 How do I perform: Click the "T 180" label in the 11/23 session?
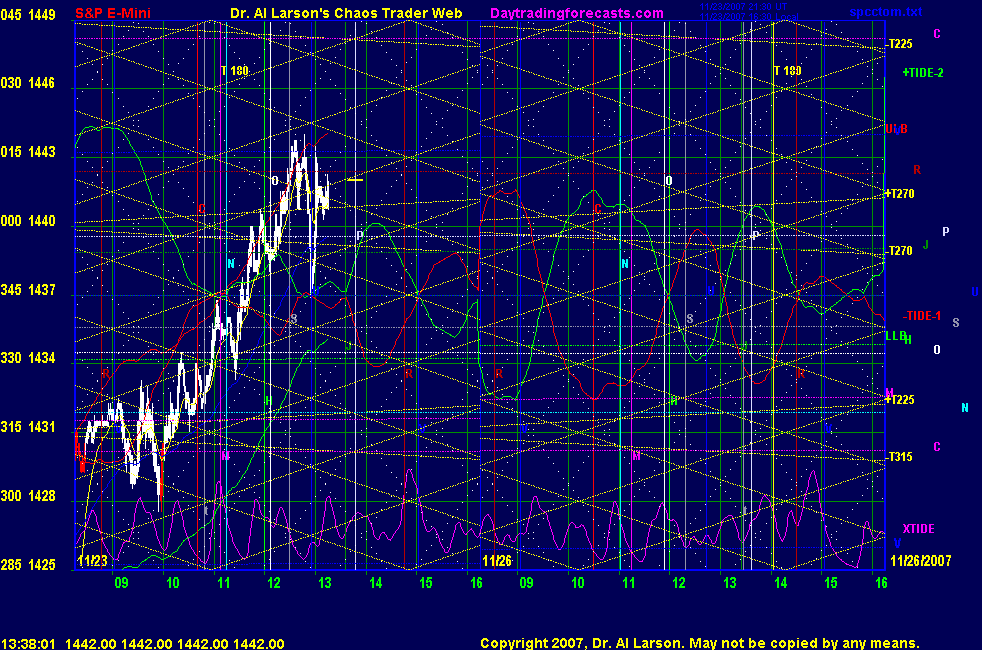click(235, 71)
